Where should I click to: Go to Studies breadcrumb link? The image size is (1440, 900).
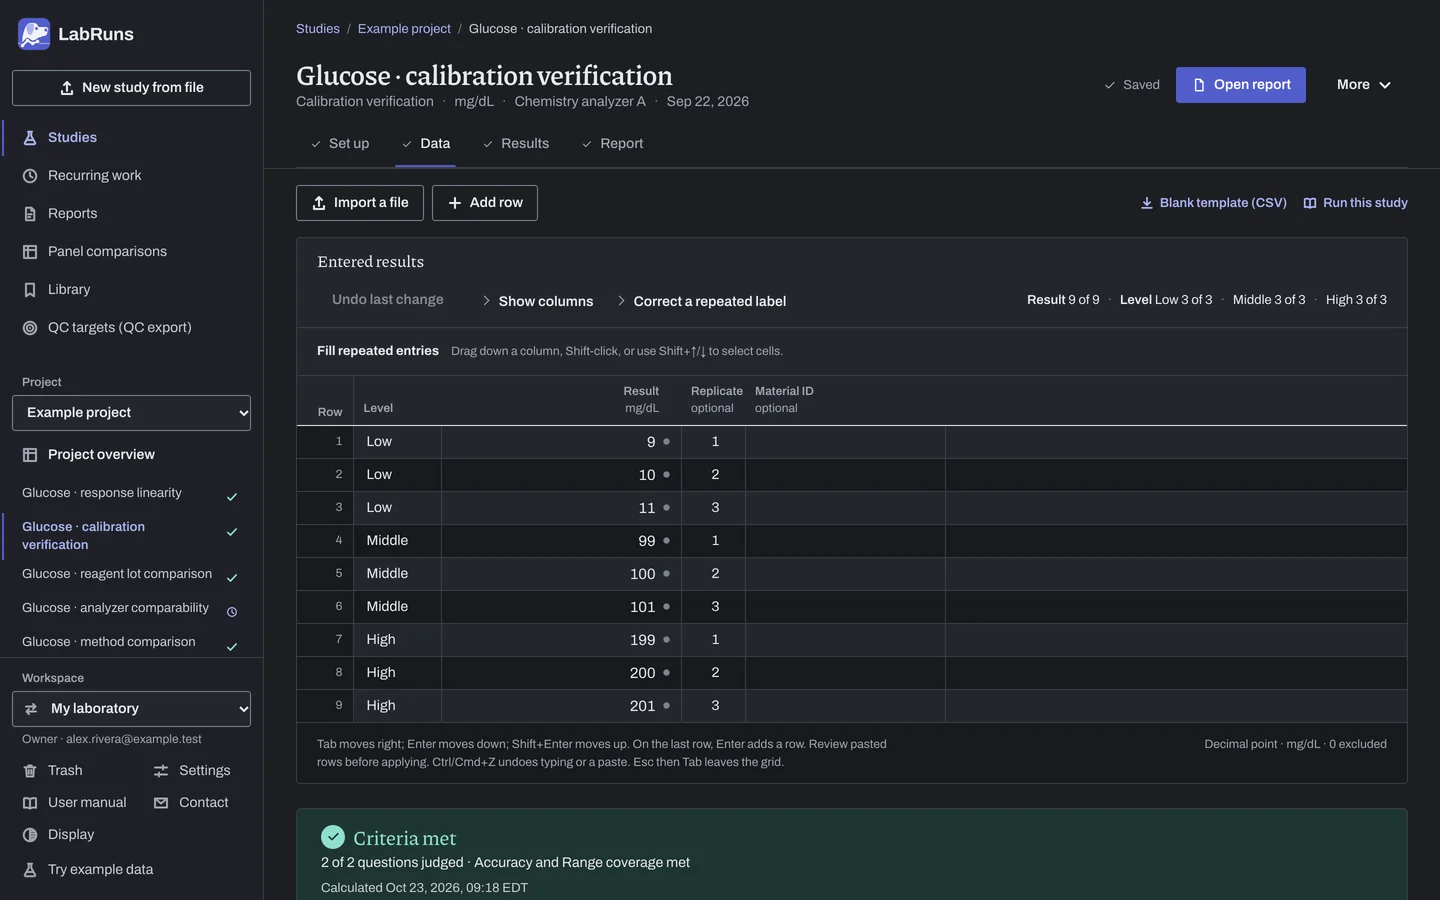(318, 29)
